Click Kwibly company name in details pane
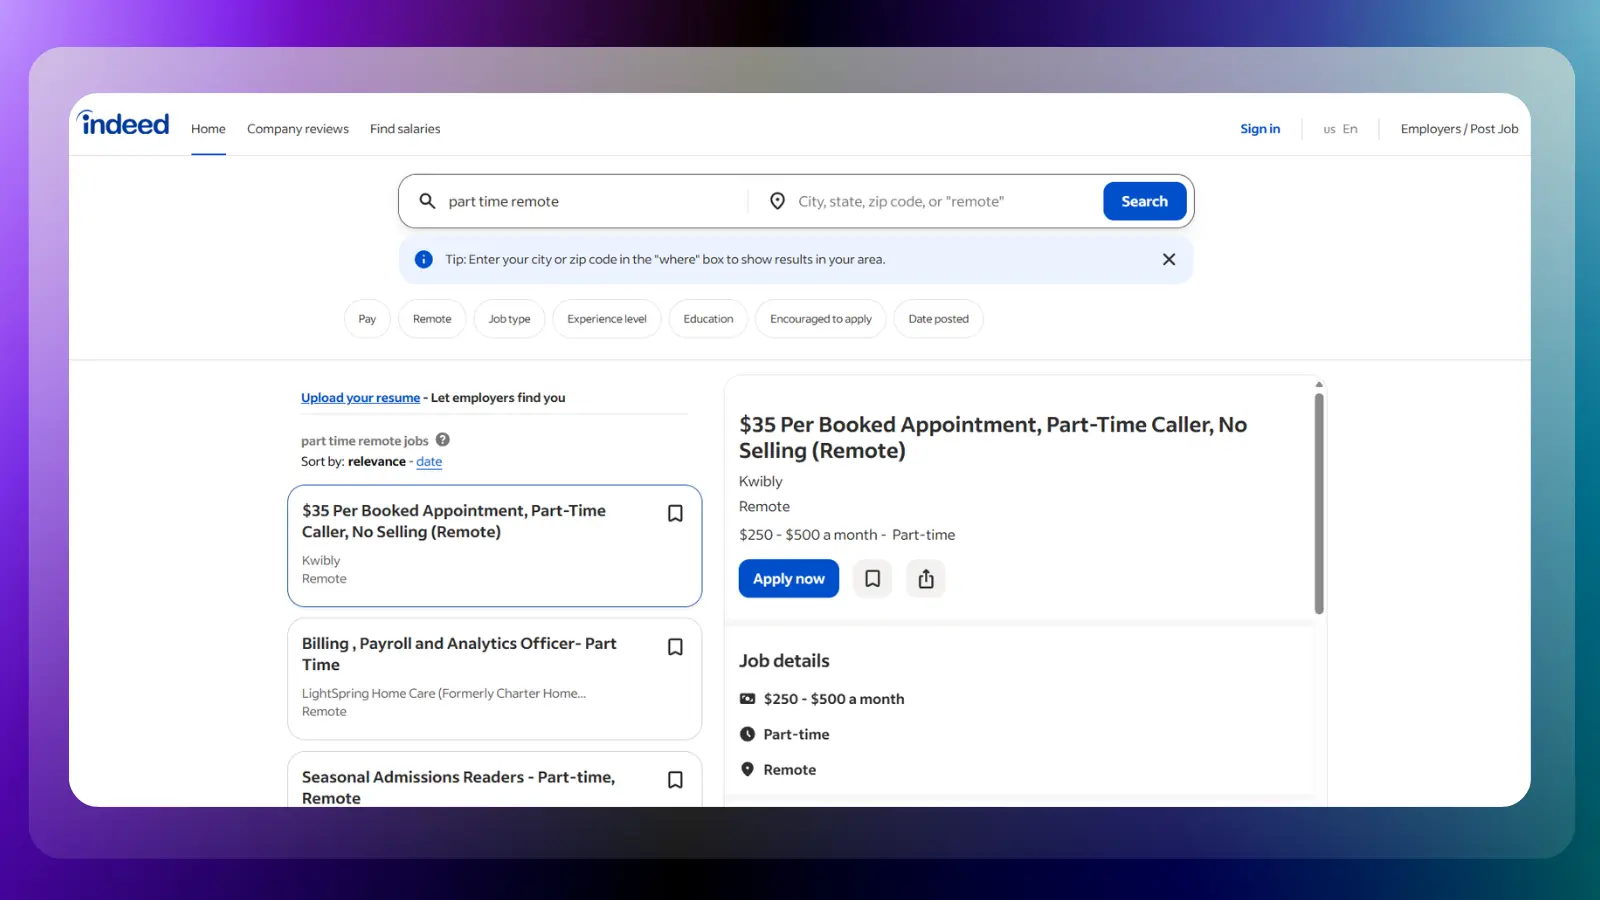This screenshot has height=900, width=1600. click(x=761, y=481)
